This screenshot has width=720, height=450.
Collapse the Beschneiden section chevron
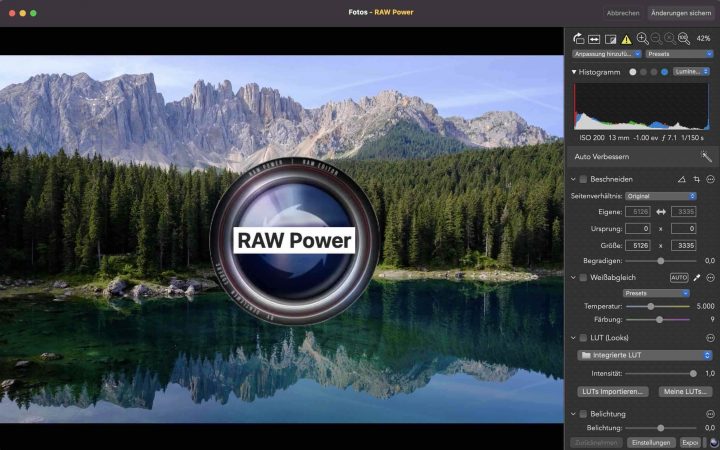(573, 179)
